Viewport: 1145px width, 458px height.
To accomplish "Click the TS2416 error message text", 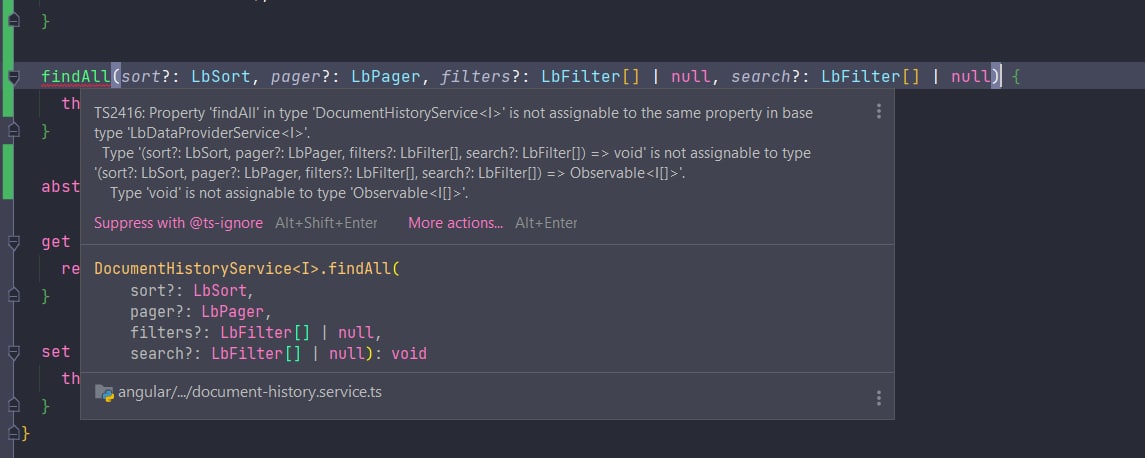I will 453,153.
